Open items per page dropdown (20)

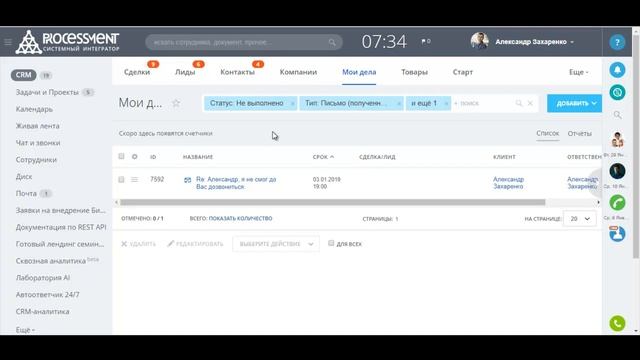point(580,219)
